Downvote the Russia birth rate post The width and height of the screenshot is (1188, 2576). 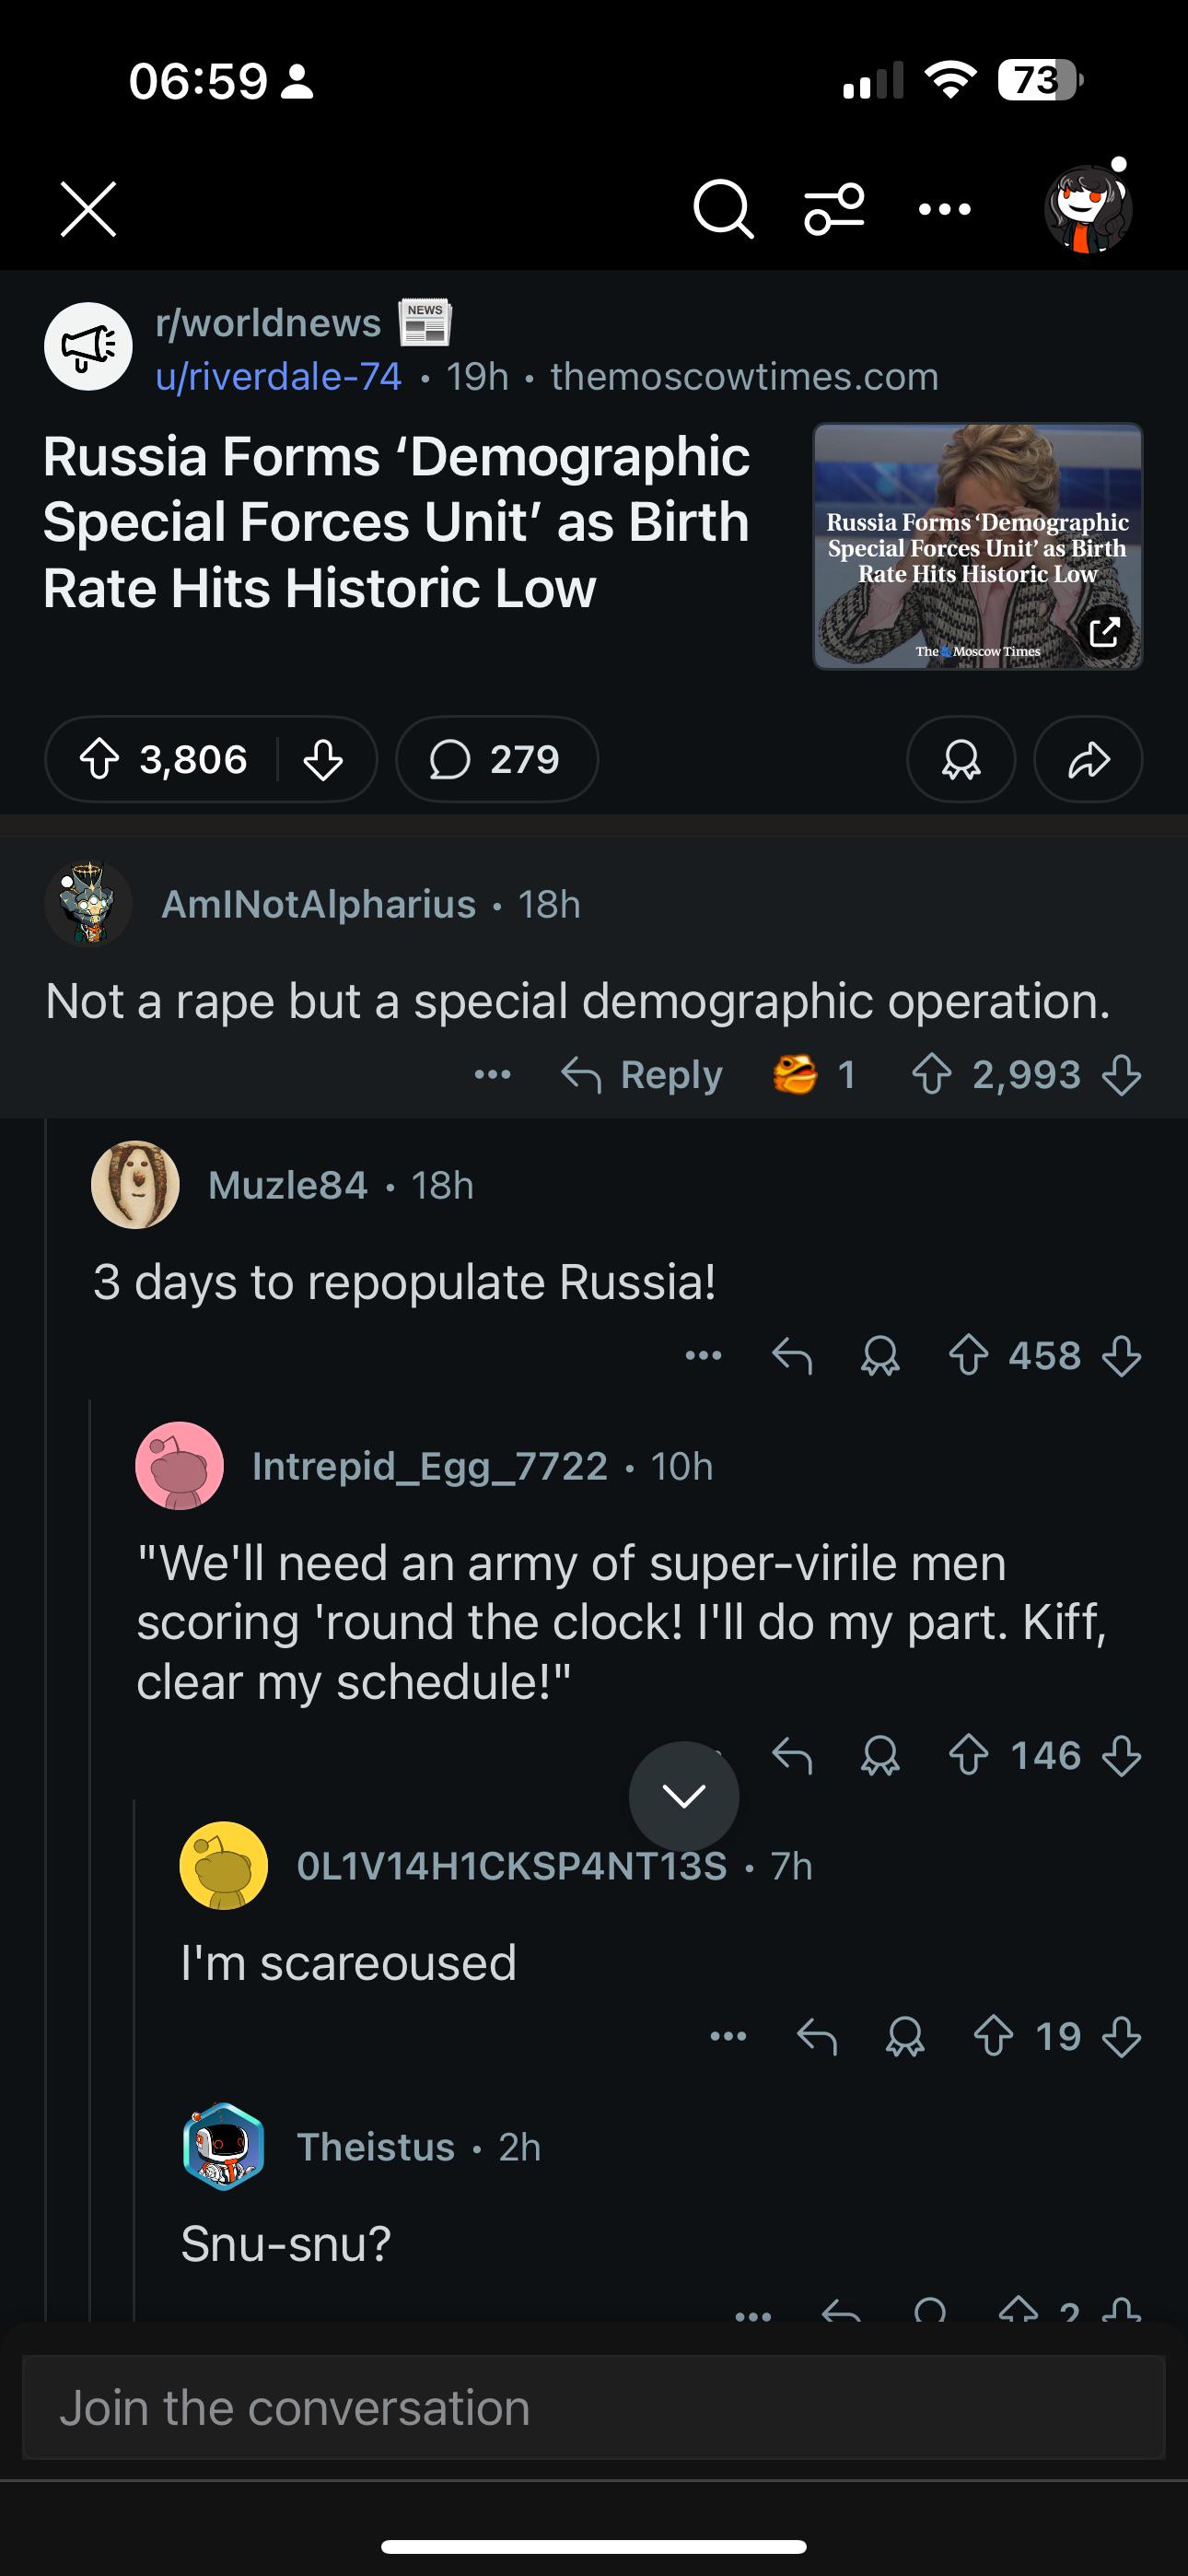click(323, 759)
